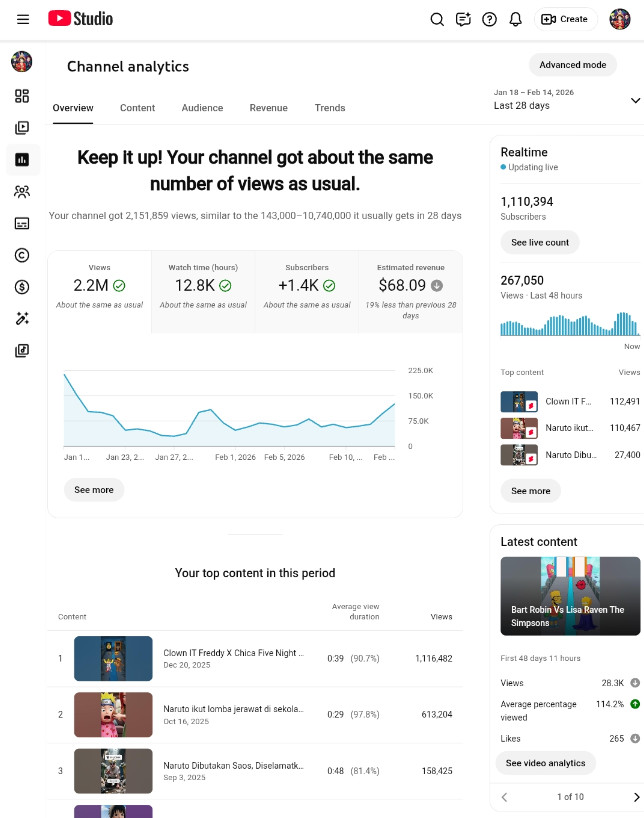Open the hamburger navigation menu
Viewport: 644px width, 818px height.
pos(23,19)
